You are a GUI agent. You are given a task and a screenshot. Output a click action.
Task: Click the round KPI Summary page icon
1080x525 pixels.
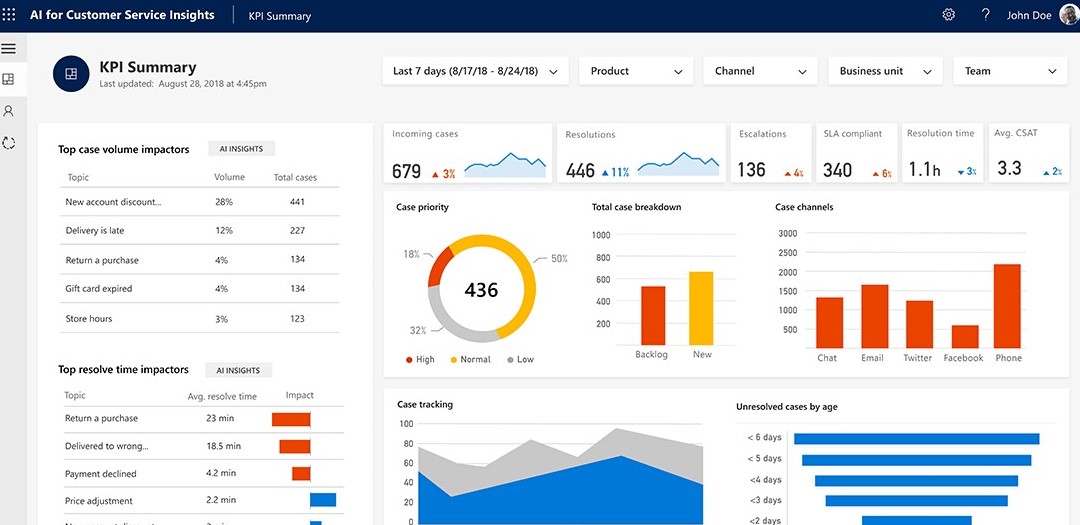click(71, 74)
